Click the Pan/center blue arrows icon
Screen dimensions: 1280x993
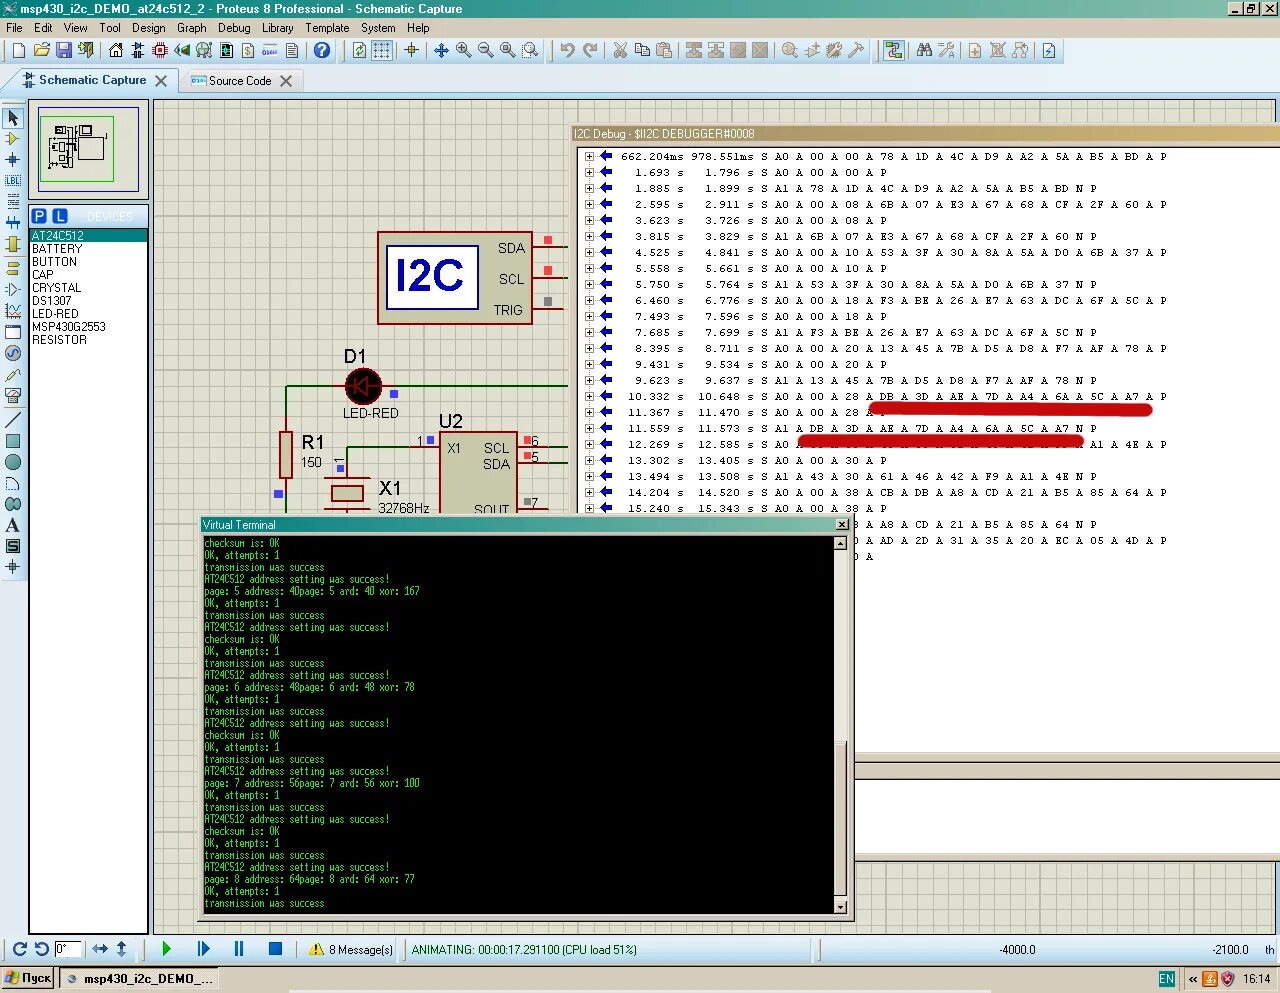pyautogui.click(x=441, y=50)
